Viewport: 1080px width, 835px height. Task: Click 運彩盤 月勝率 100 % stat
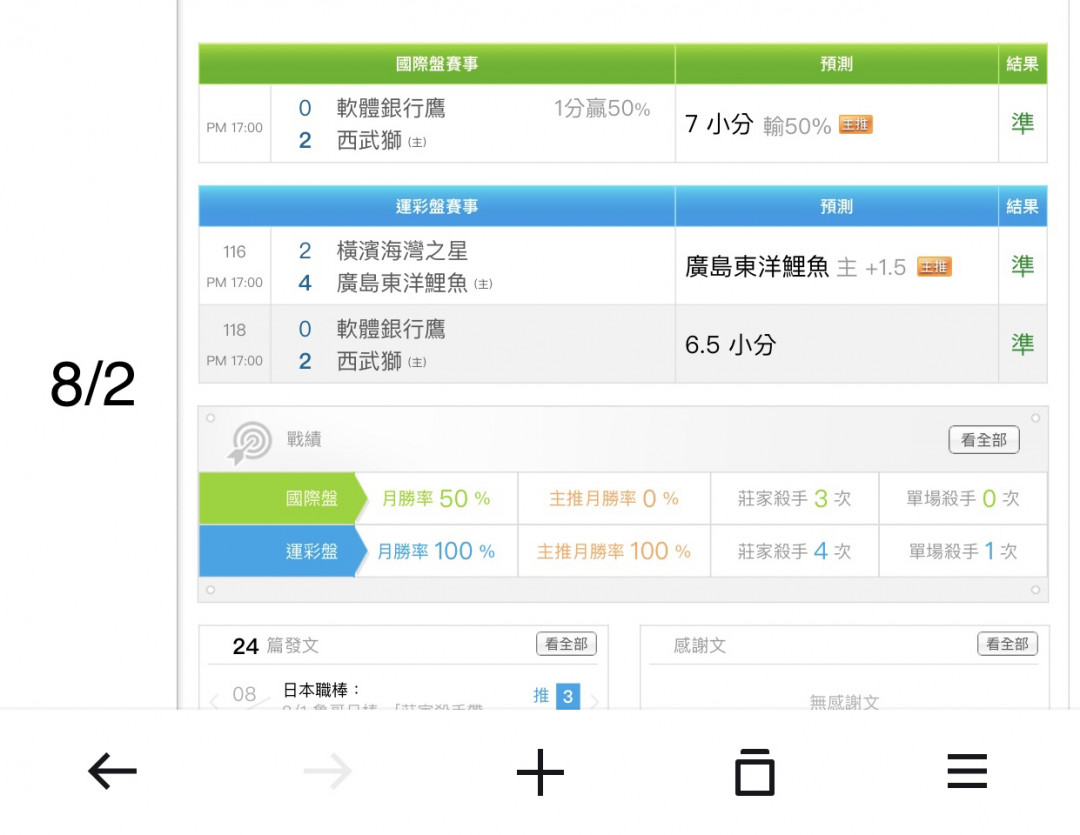pyautogui.click(x=436, y=551)
